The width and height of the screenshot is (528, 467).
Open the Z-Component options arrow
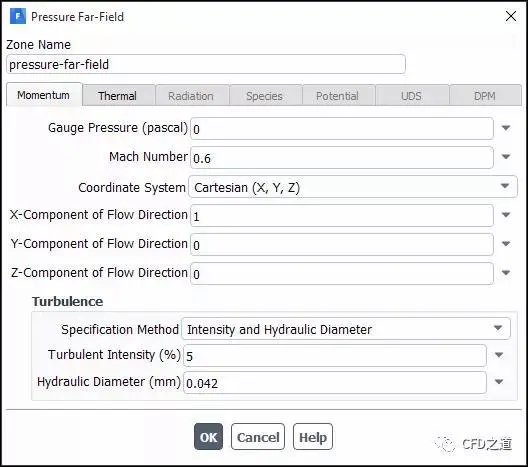point(506,273)
